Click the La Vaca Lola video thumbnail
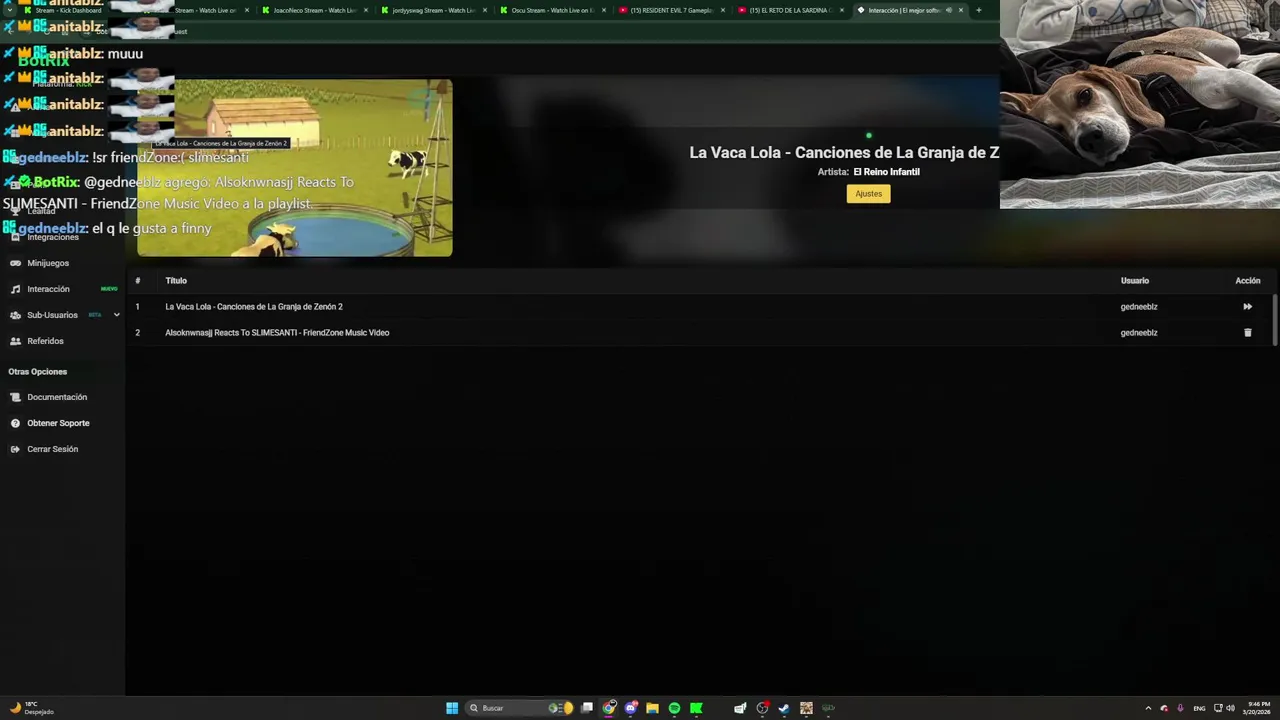 [x=294, y=168]
